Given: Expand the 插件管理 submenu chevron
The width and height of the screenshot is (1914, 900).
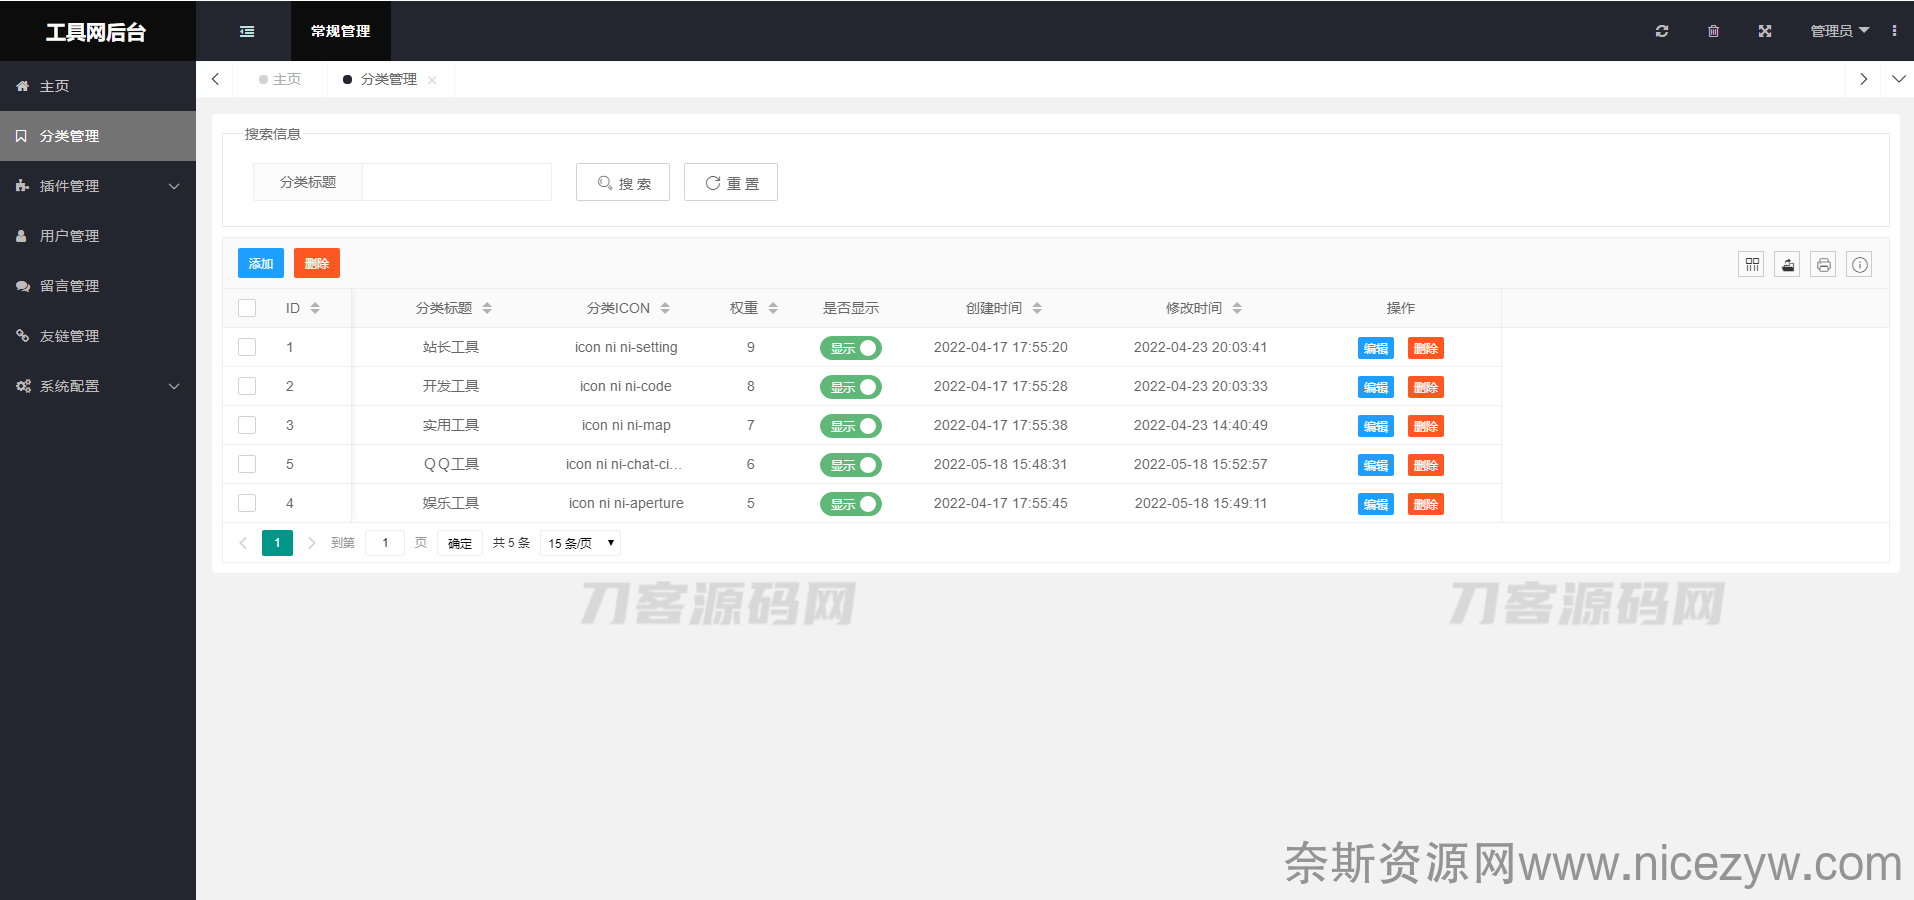Looking at the screenshot, I should click(174, 186).
